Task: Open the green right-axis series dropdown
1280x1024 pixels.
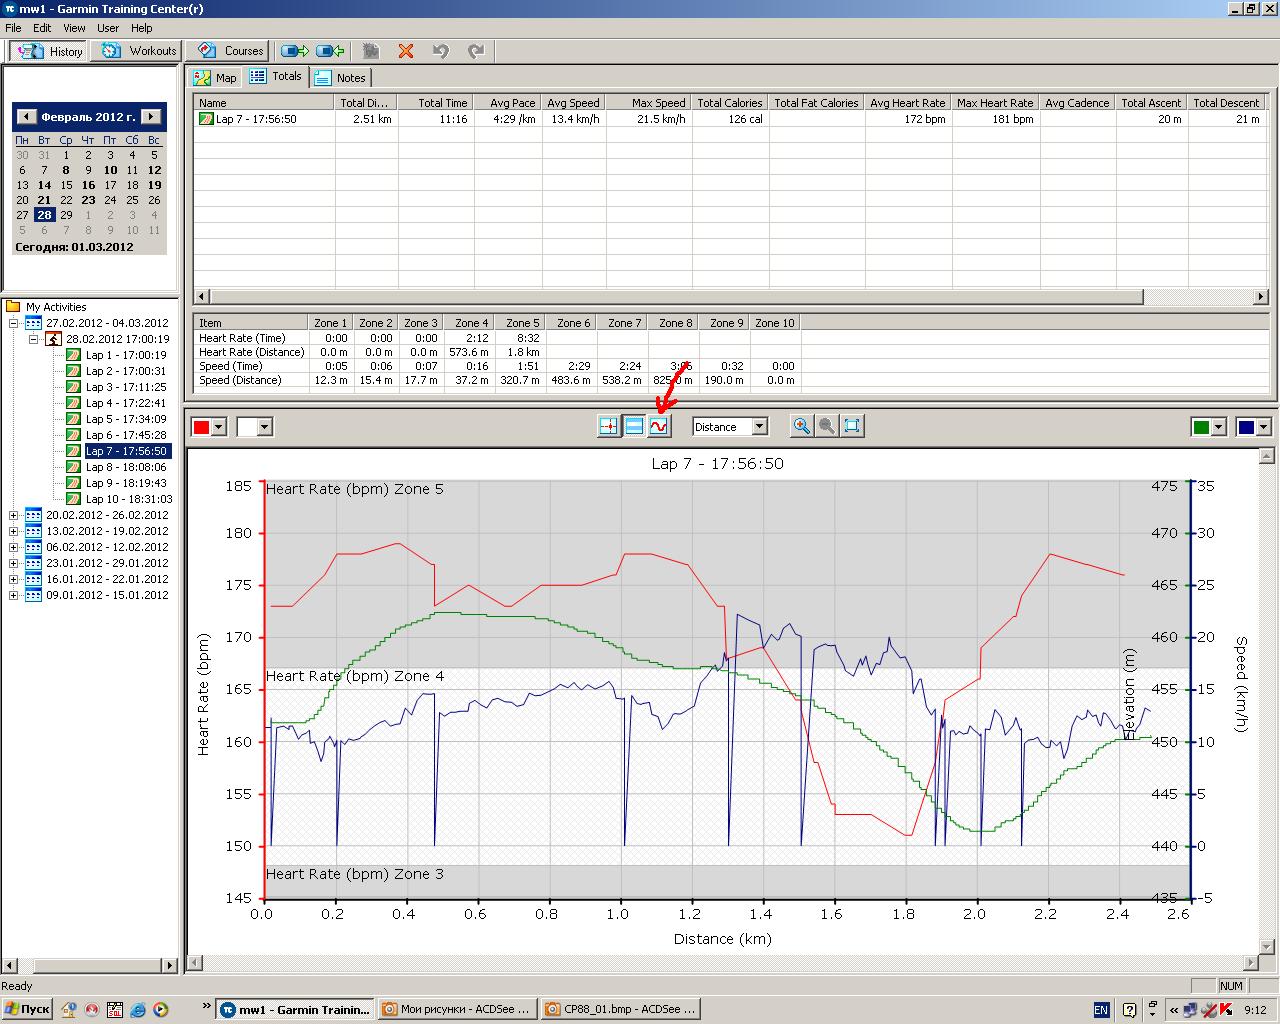Action: point(1218,427)
